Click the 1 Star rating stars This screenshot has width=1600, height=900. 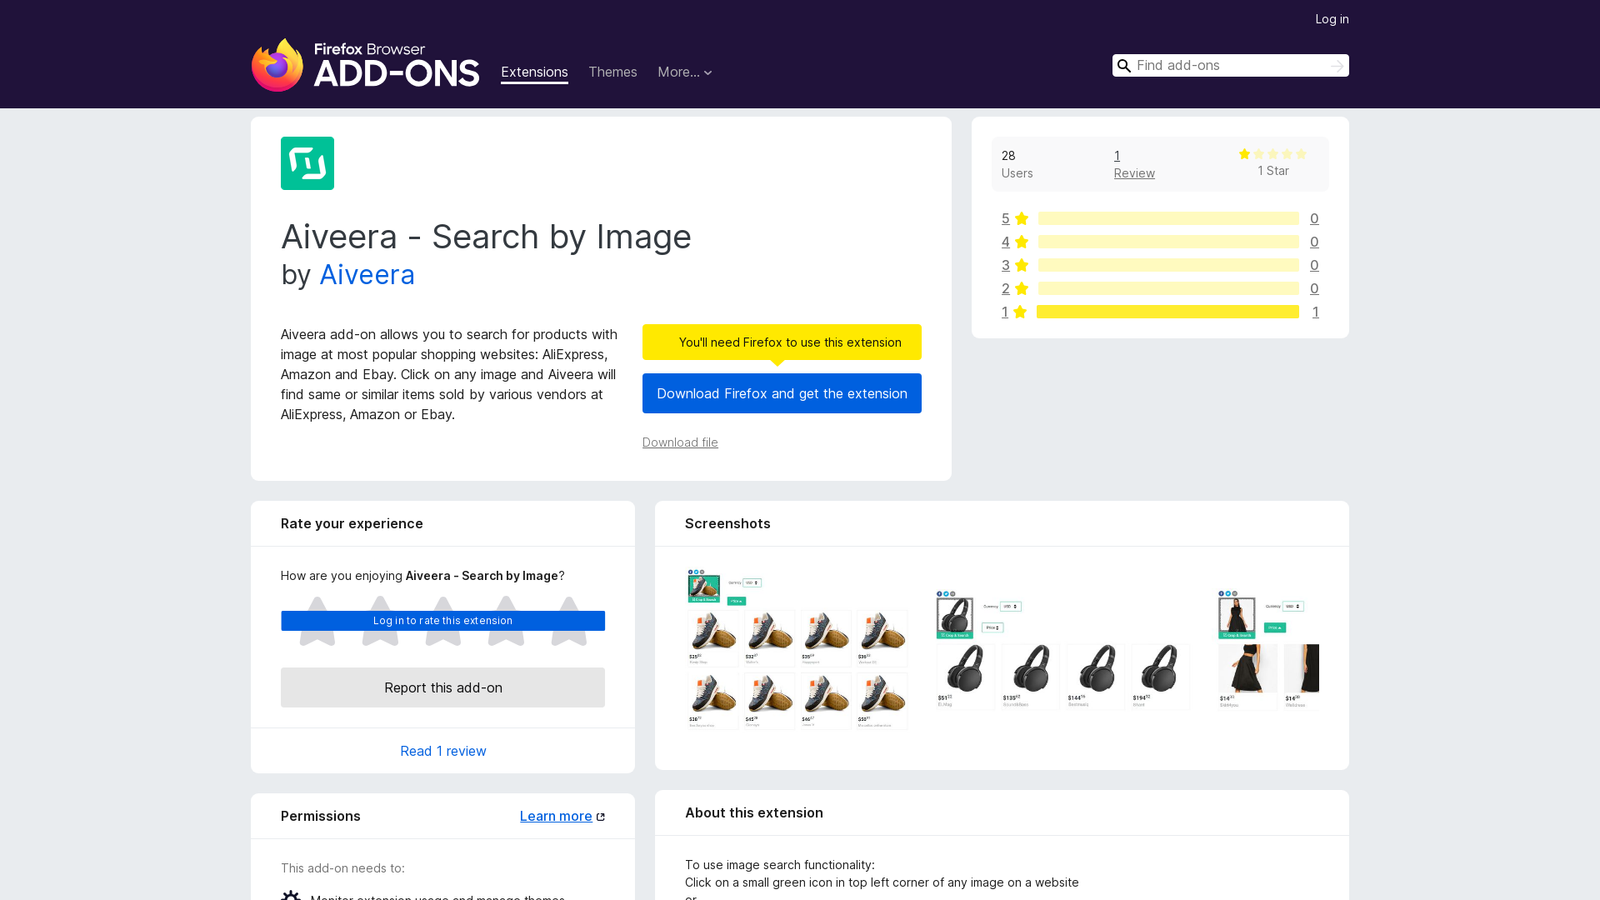(x=1273, y=154)
